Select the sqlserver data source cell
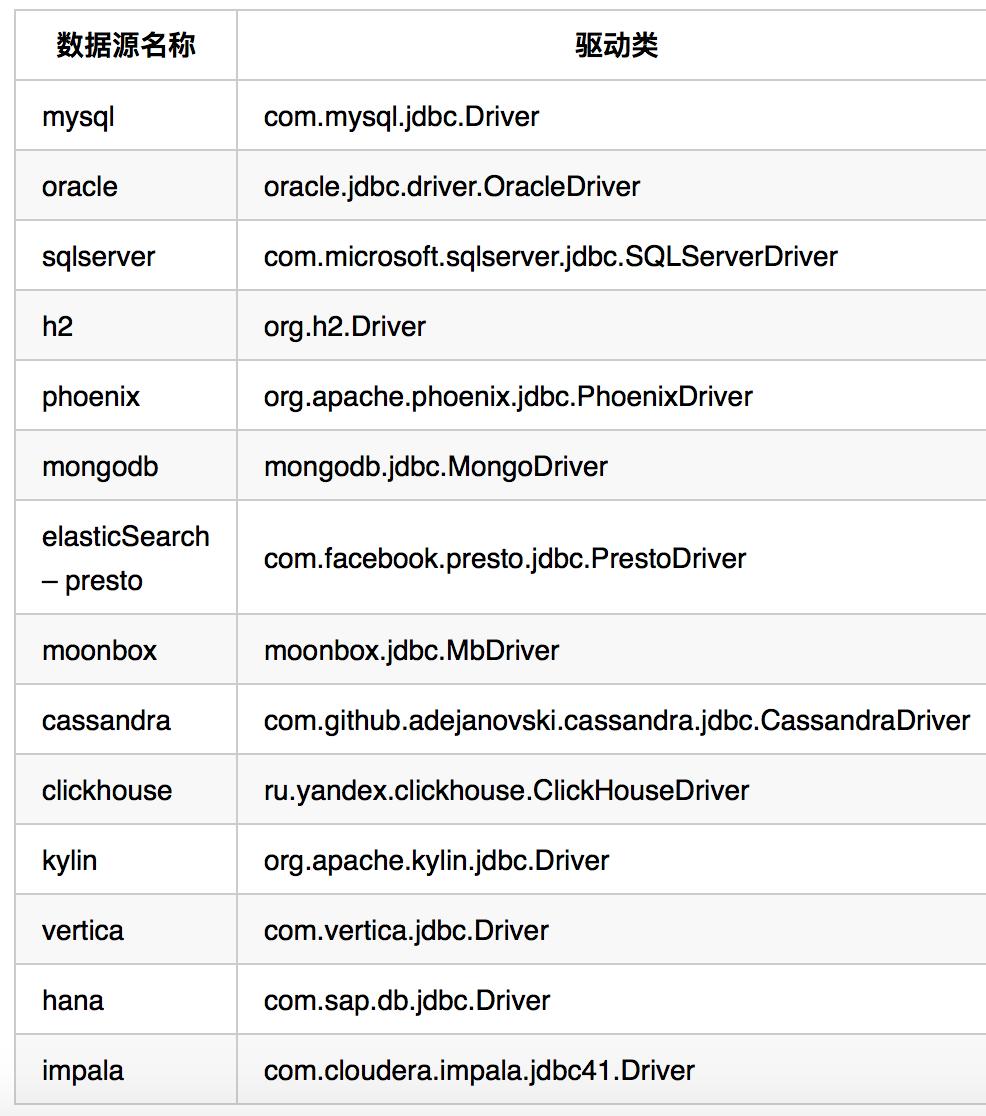The height and width of the screenshot is (1116, 986). (x=98, y=257)
